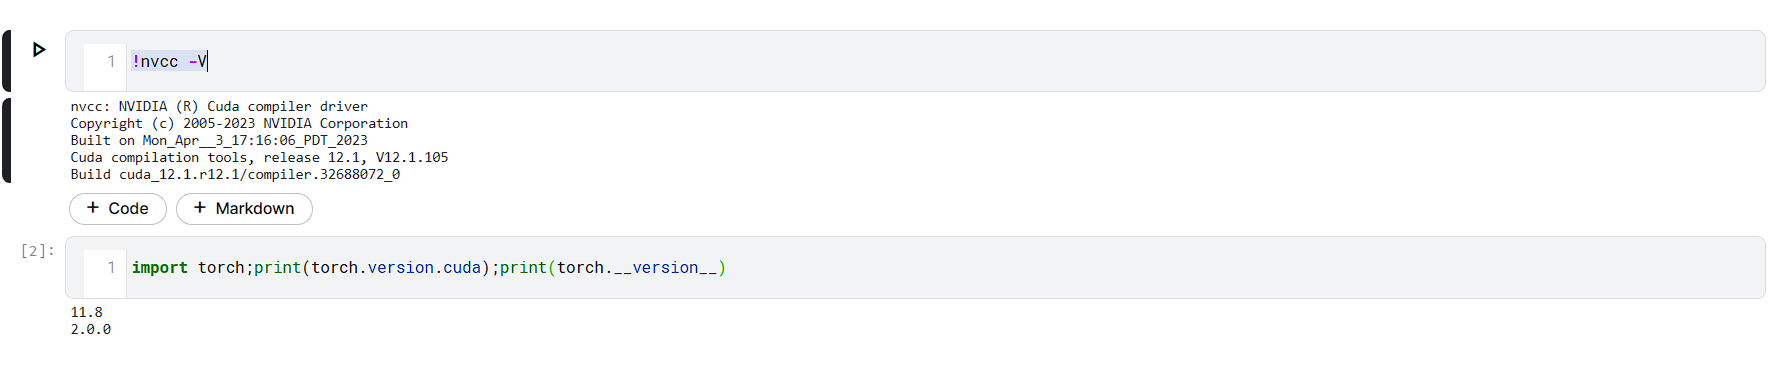
Task: Click the plus icon inside Code button
Action: click(93, 207)
